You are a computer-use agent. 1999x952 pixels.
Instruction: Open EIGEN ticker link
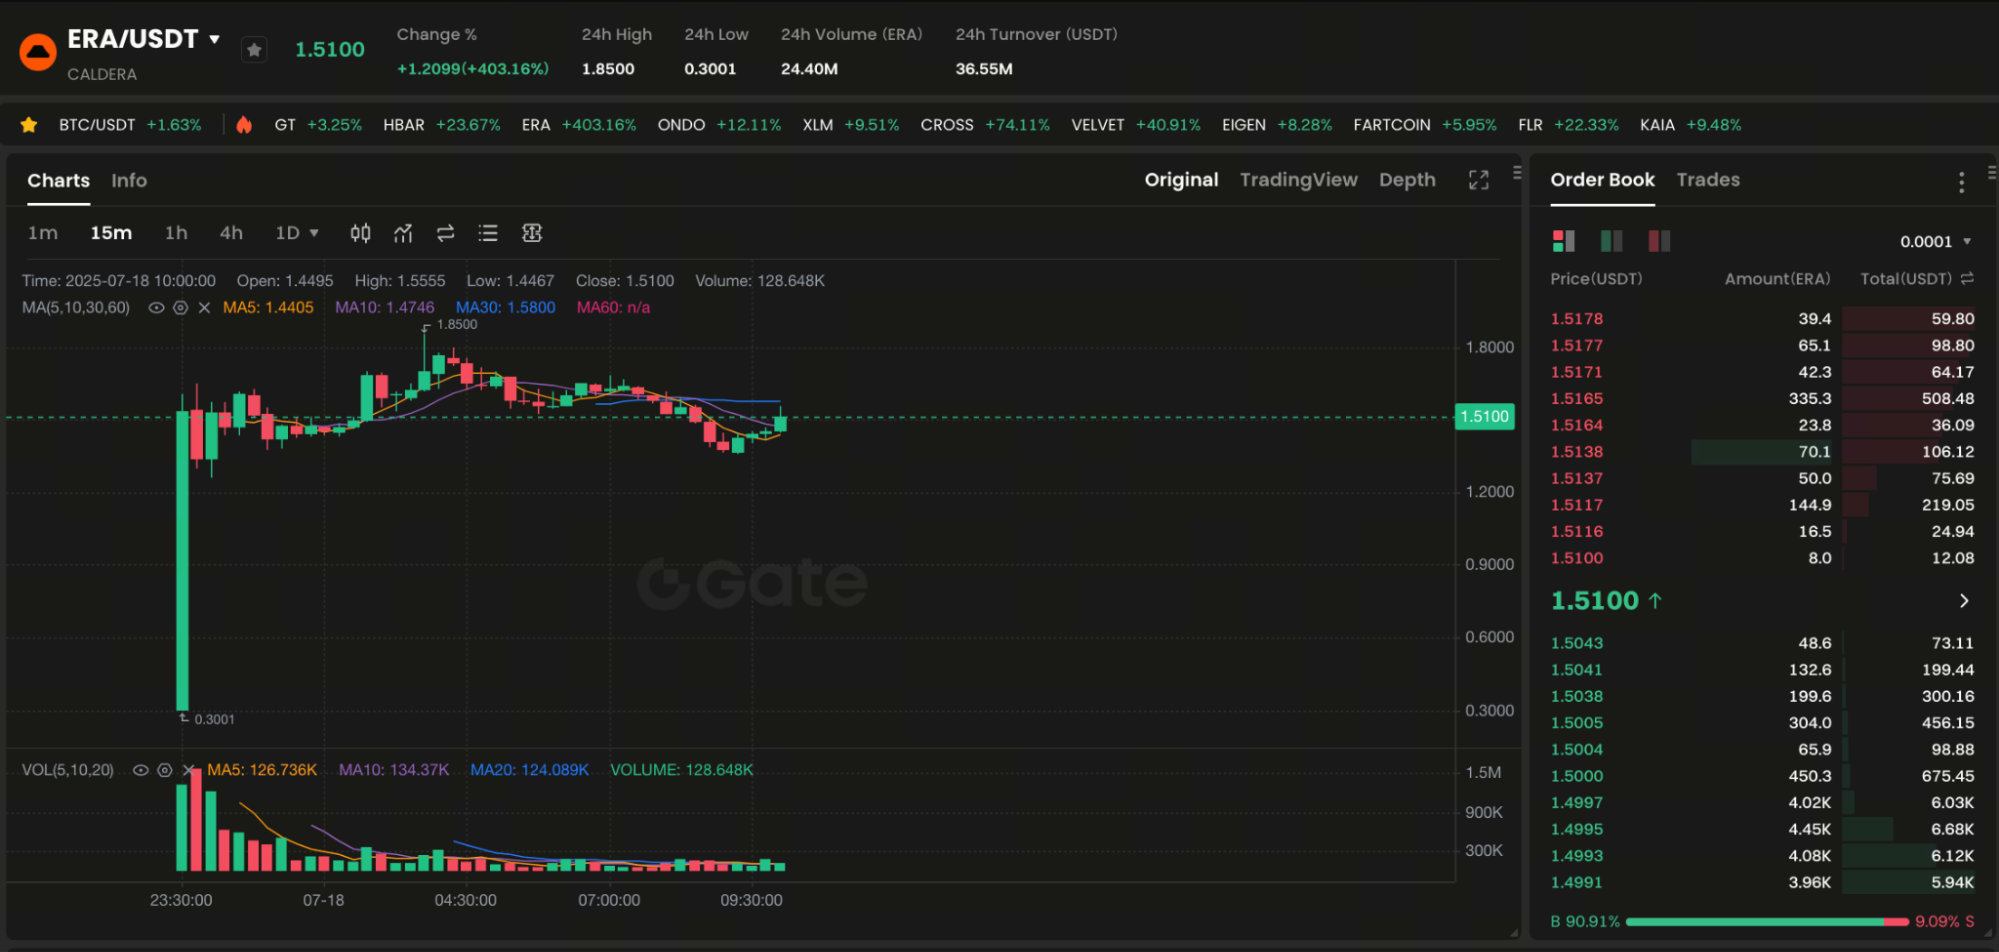(x=1276, y=125)
